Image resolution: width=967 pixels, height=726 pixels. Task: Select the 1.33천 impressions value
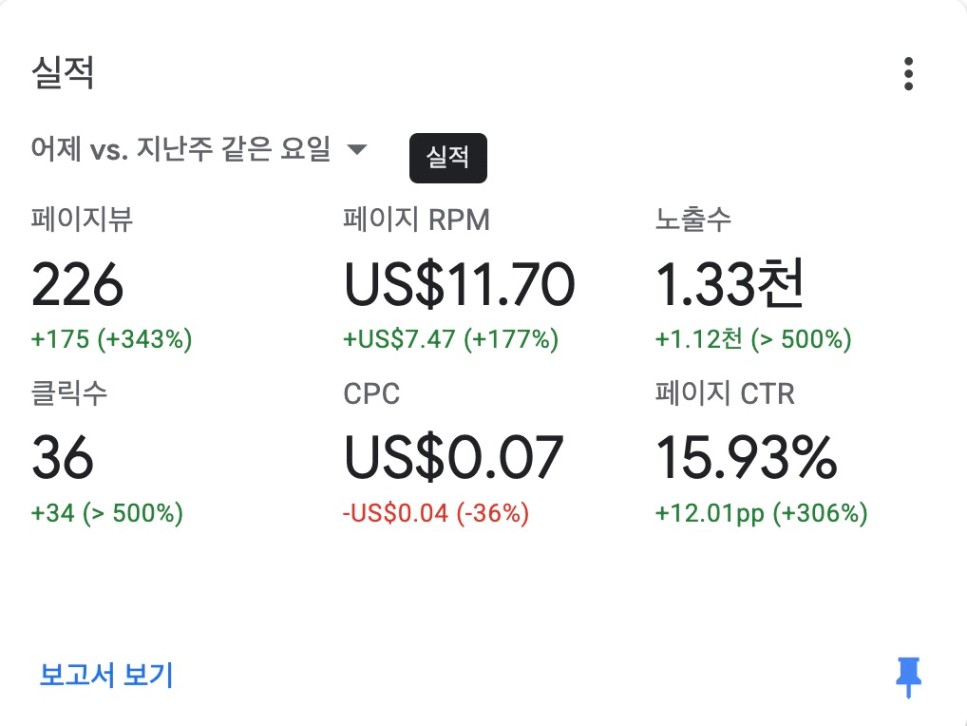(x=730, y=285)
